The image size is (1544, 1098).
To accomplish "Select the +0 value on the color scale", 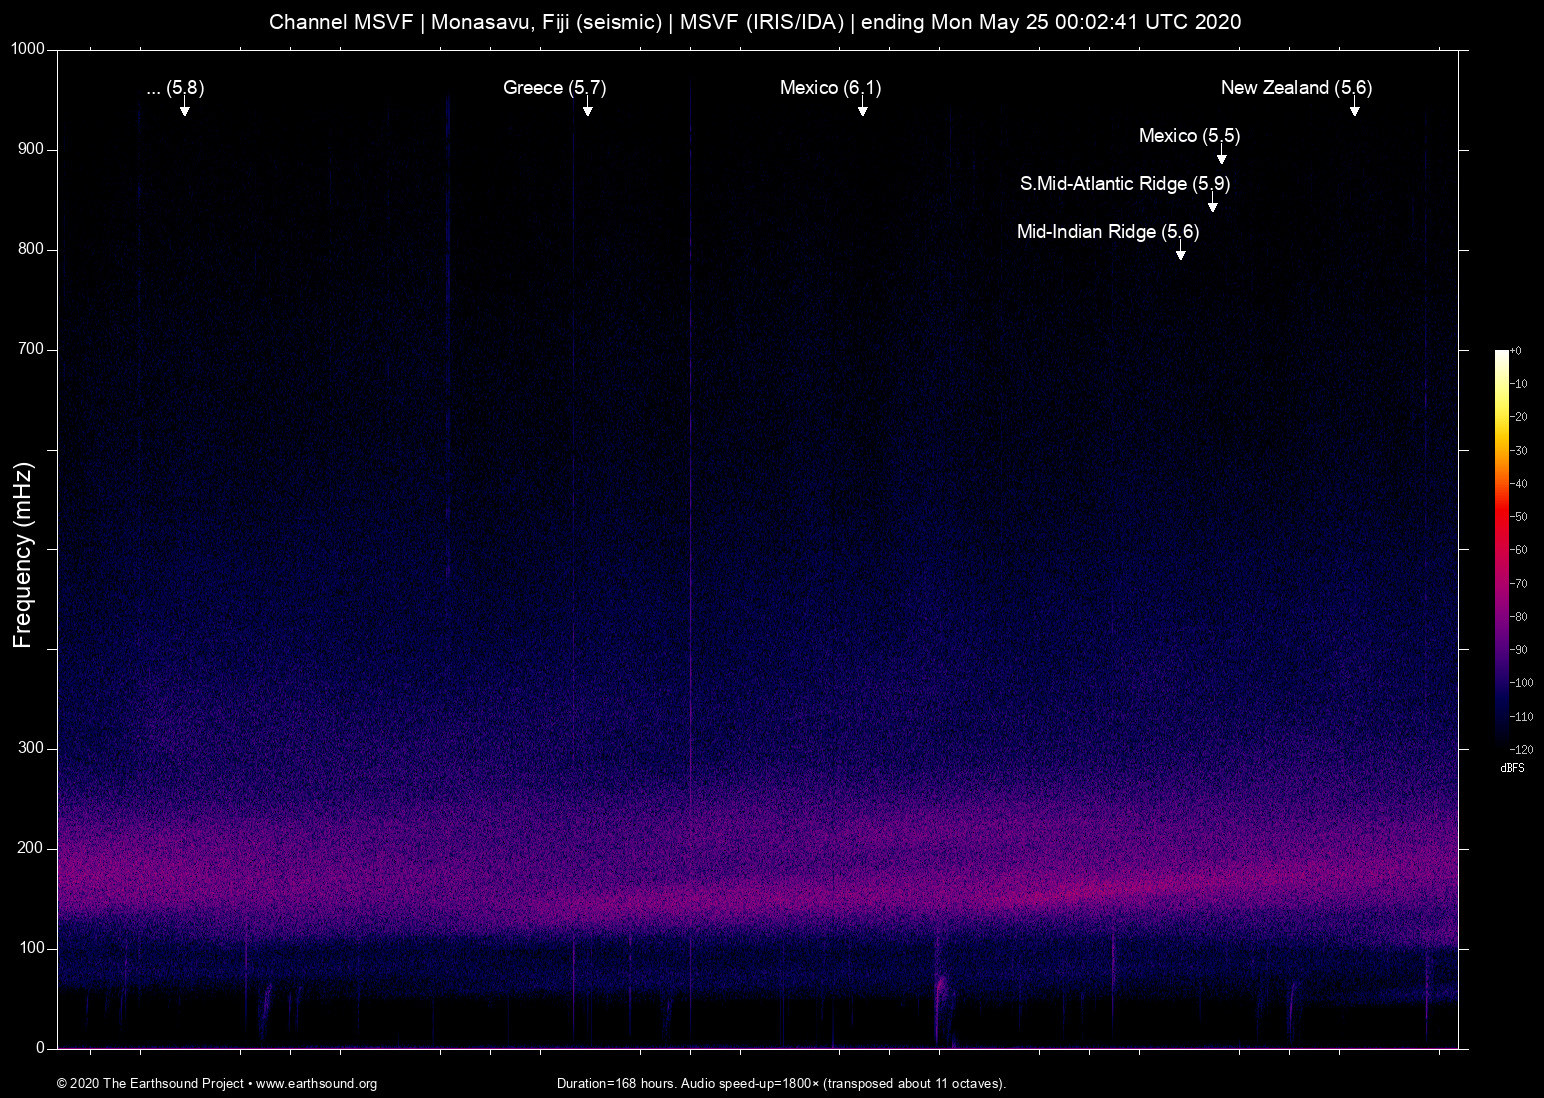I will coord(1517,351).
